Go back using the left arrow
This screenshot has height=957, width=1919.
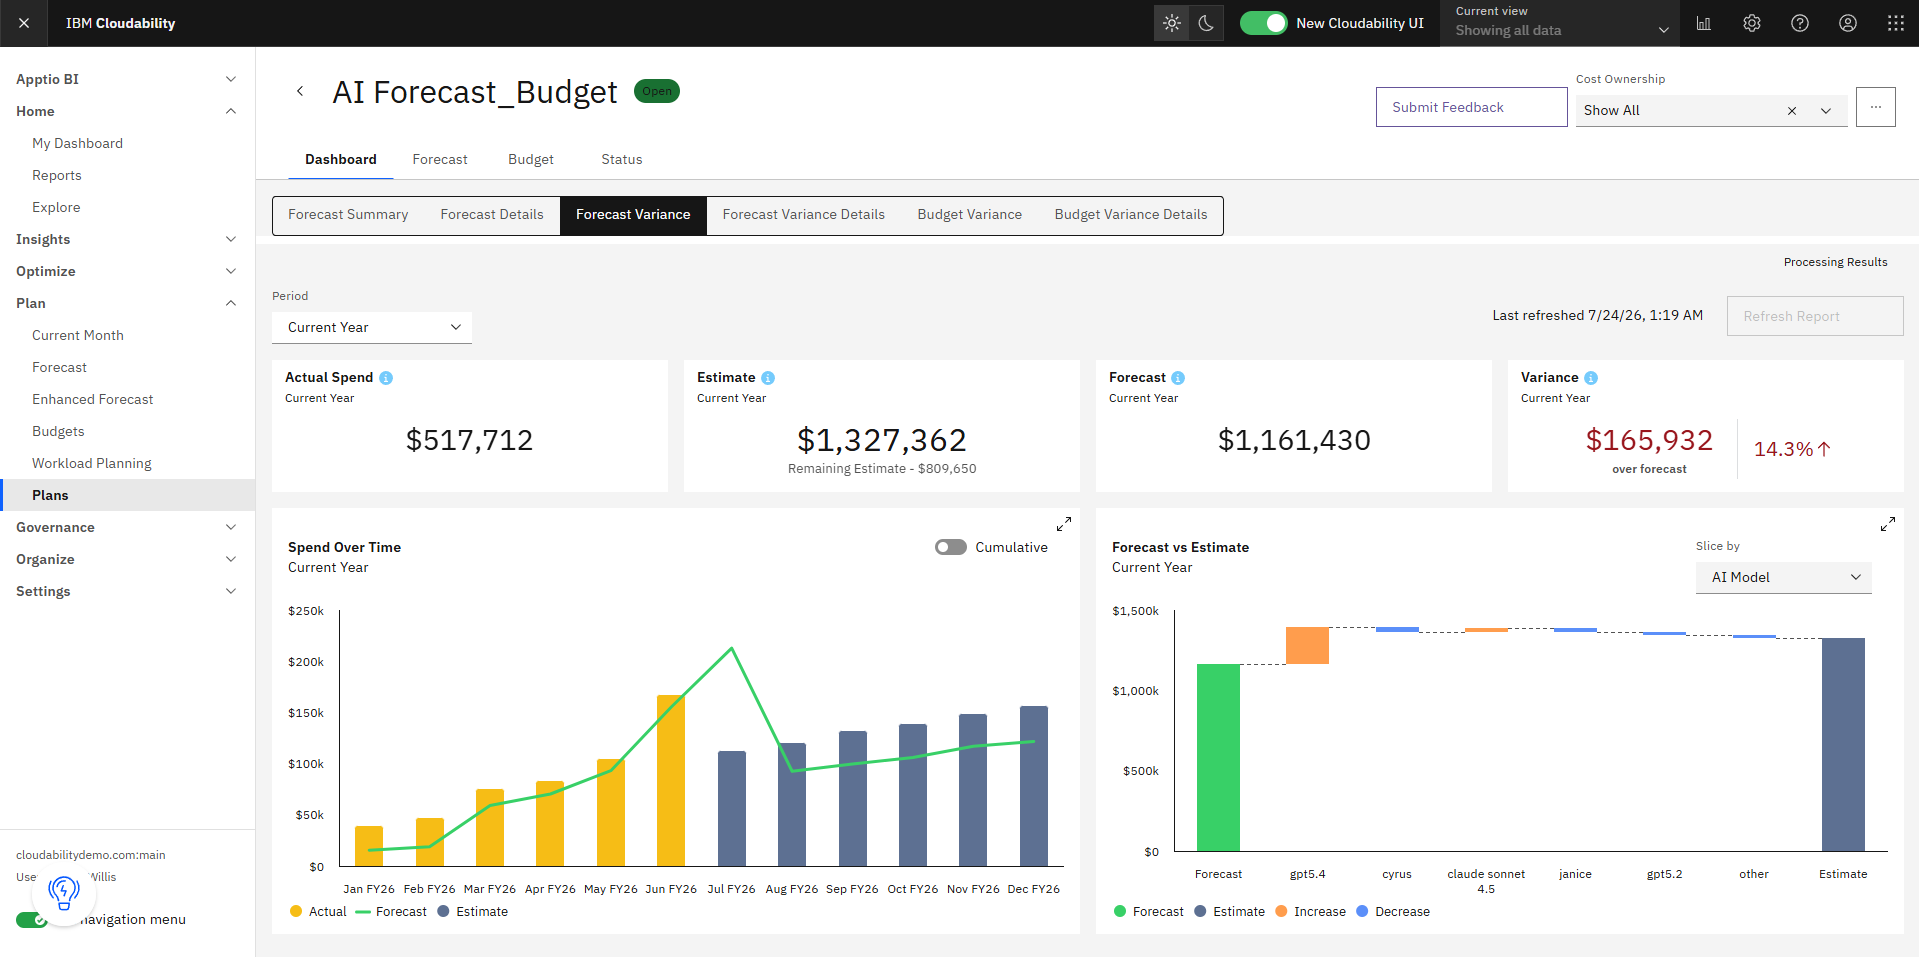[300, 91]
